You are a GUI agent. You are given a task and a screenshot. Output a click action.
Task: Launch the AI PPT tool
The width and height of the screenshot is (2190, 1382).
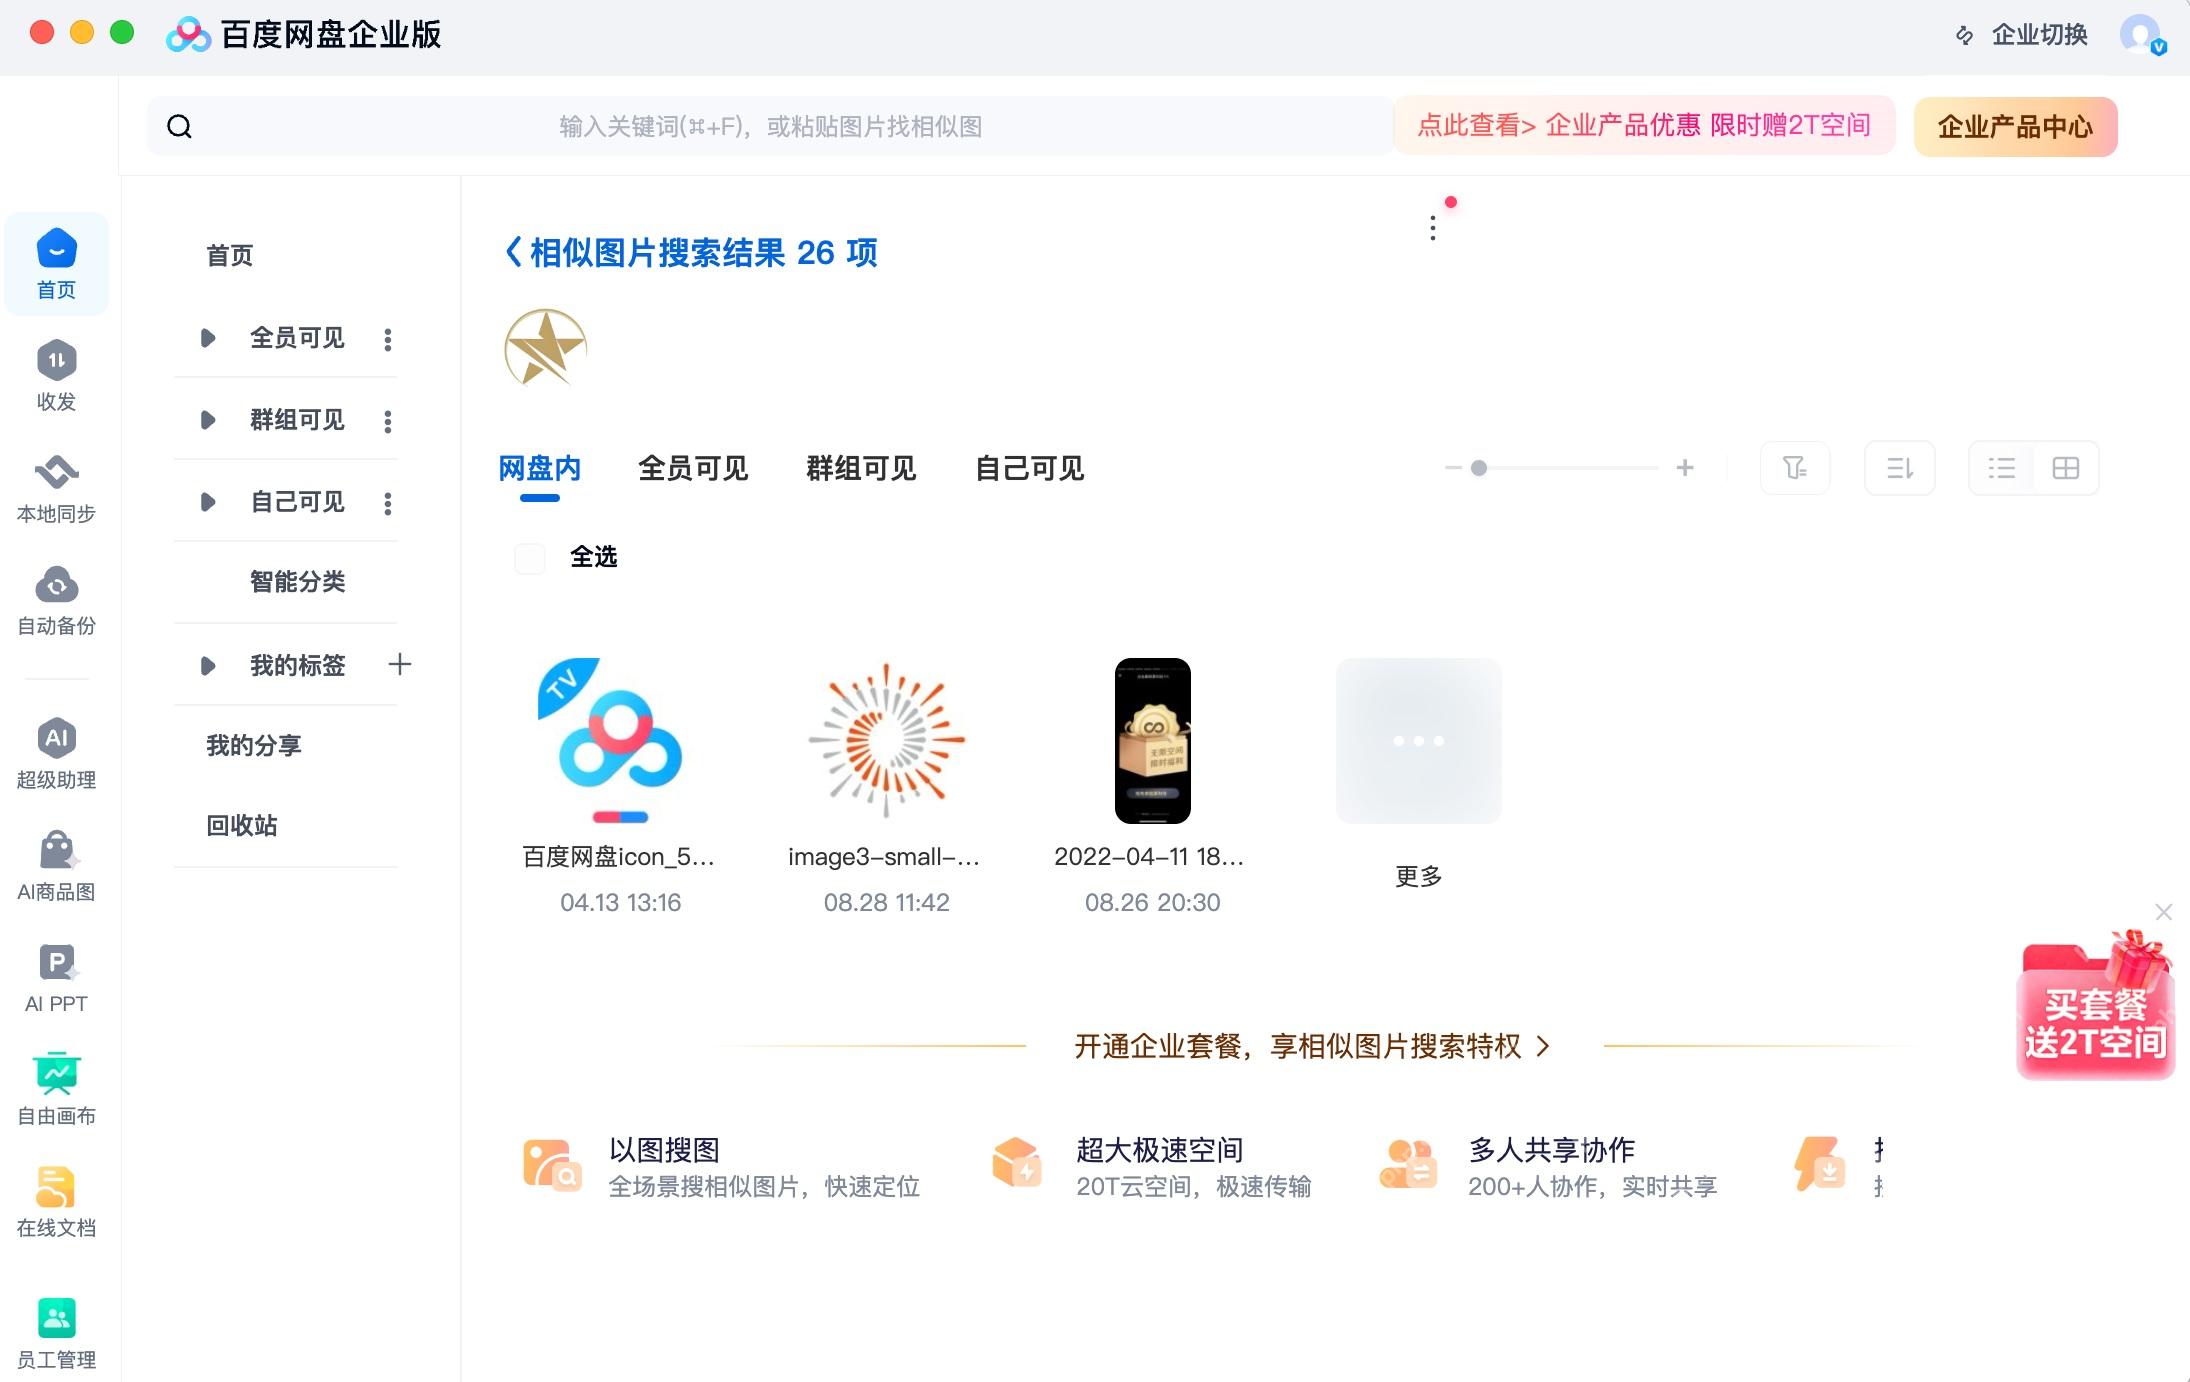coord(56,978)
